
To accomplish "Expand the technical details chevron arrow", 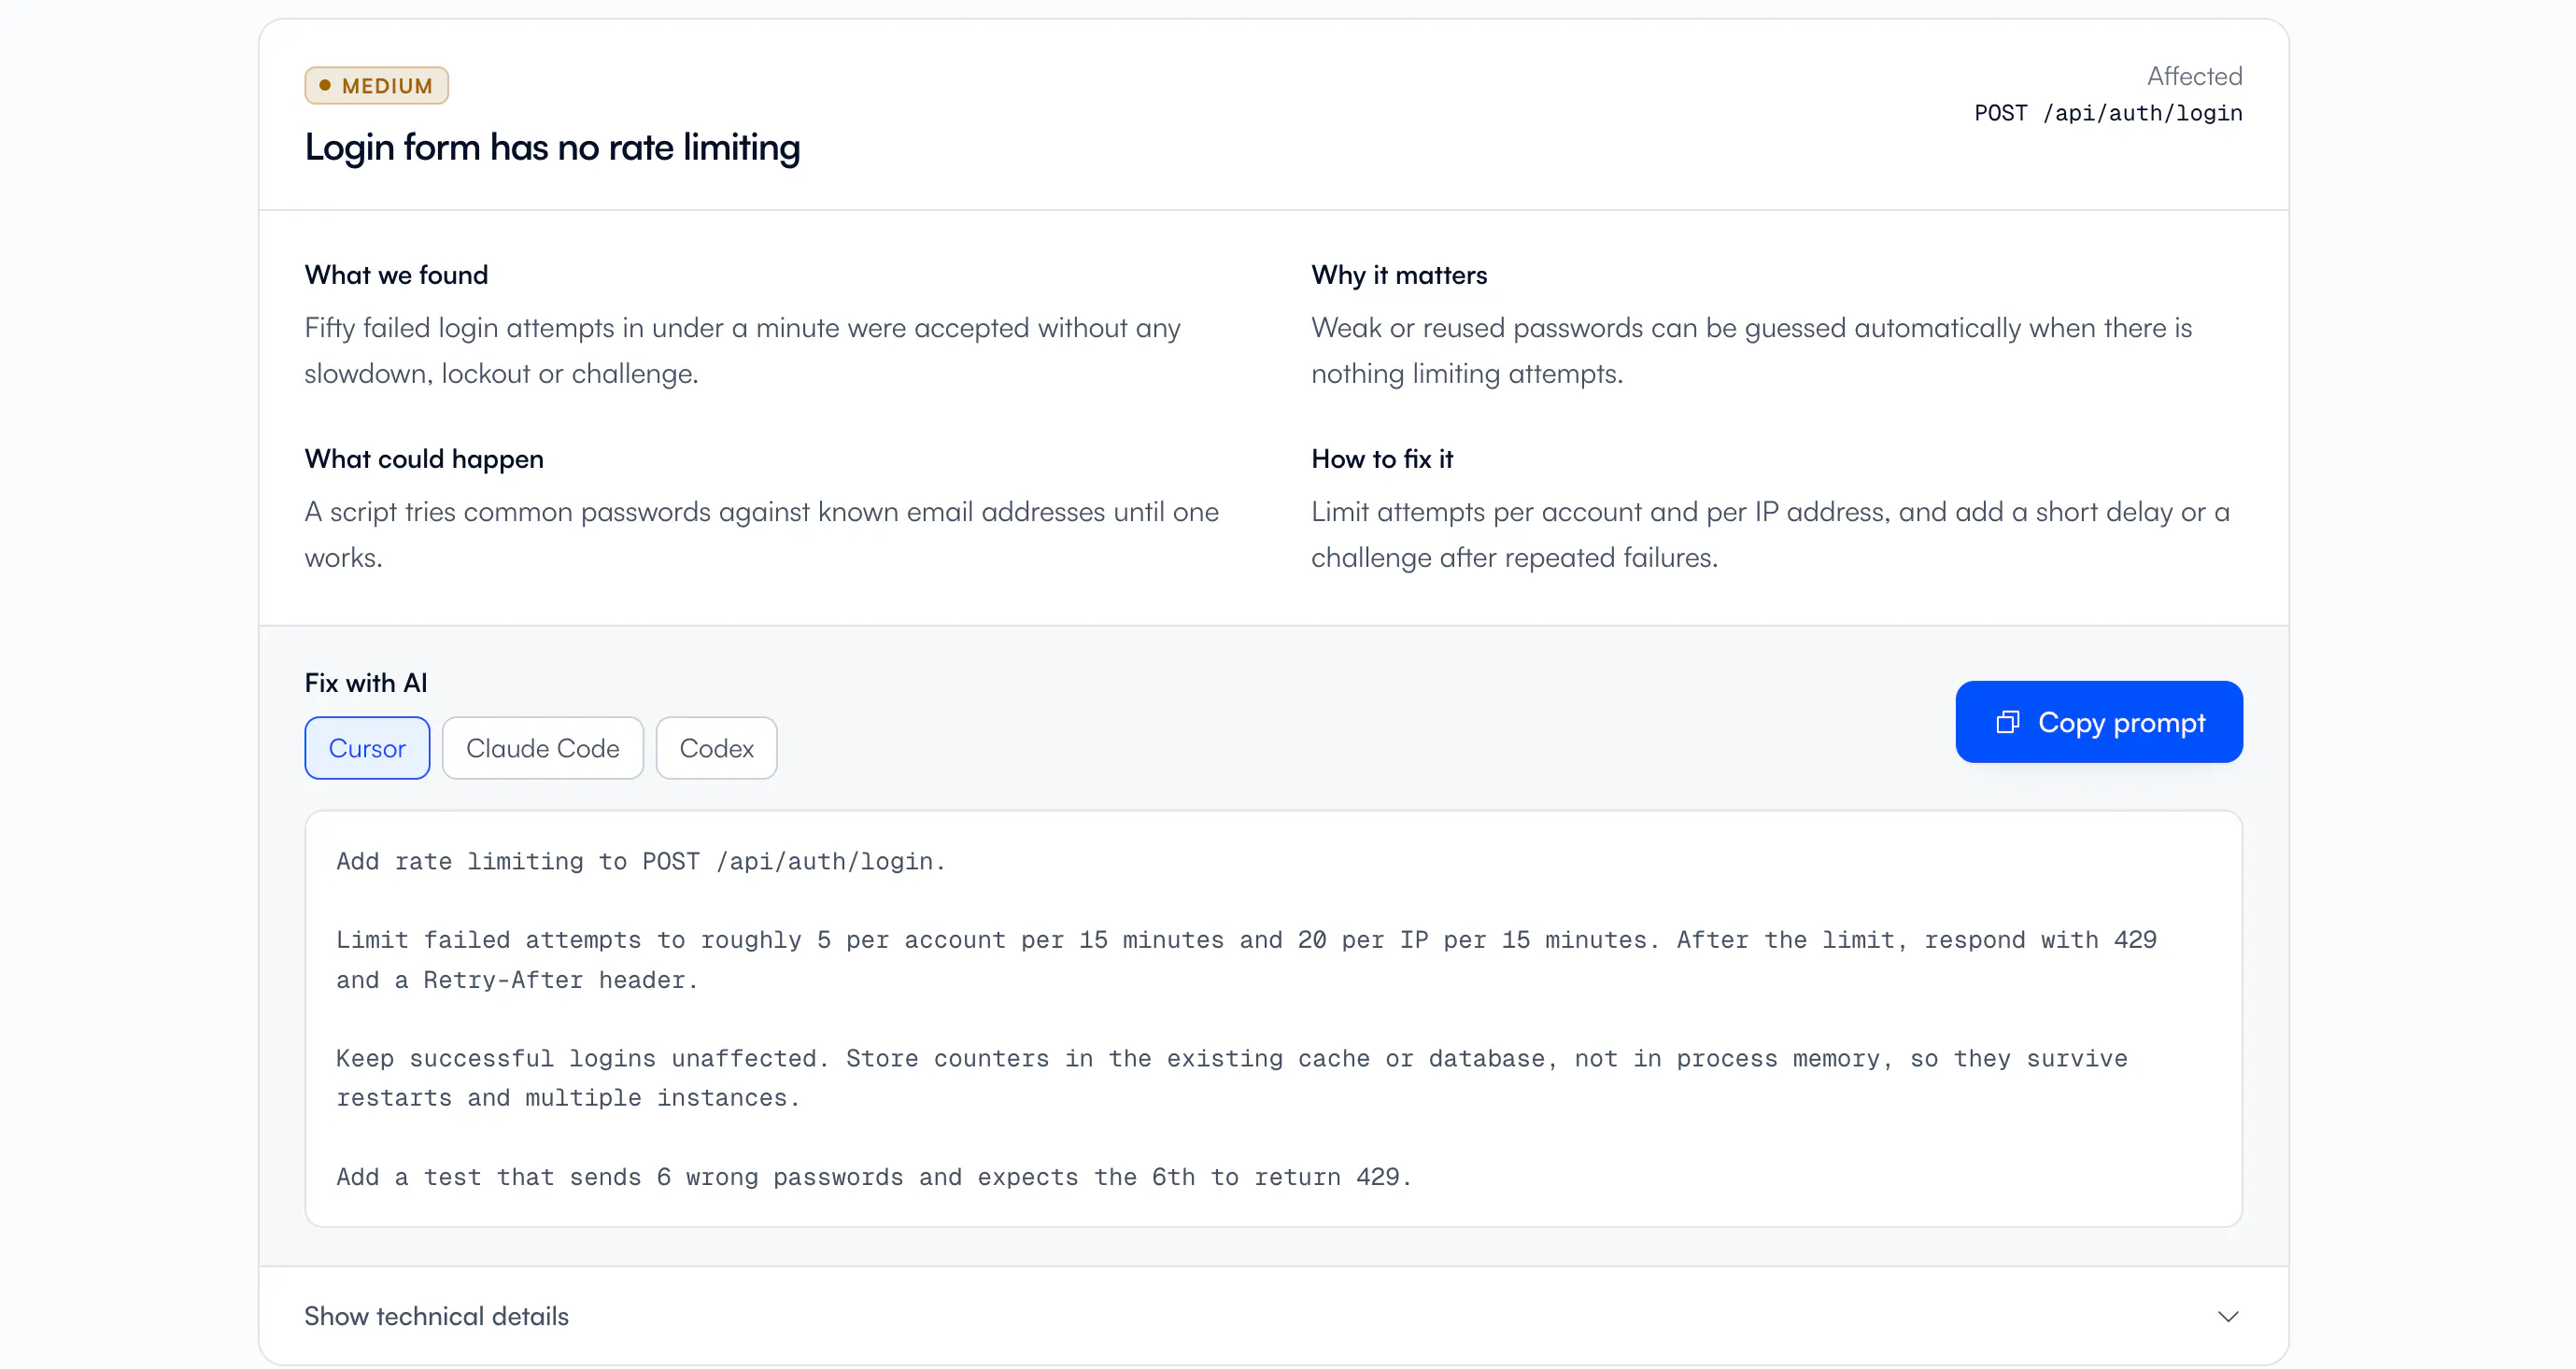I will [2228, 1316].
